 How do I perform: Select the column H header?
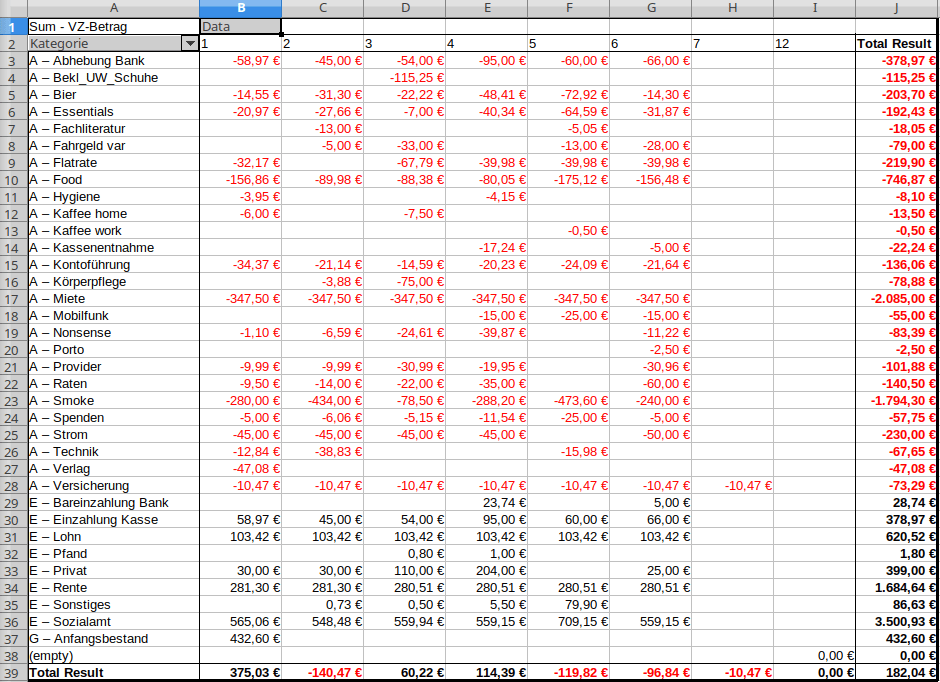pyautogui.click(x=732, y=9)
